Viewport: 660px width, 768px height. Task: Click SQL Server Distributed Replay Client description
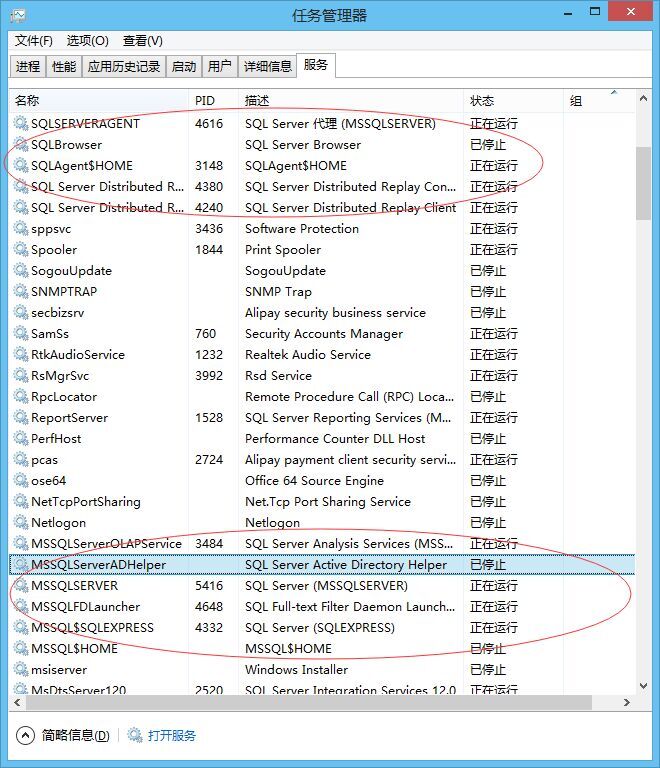pos(351,208)
